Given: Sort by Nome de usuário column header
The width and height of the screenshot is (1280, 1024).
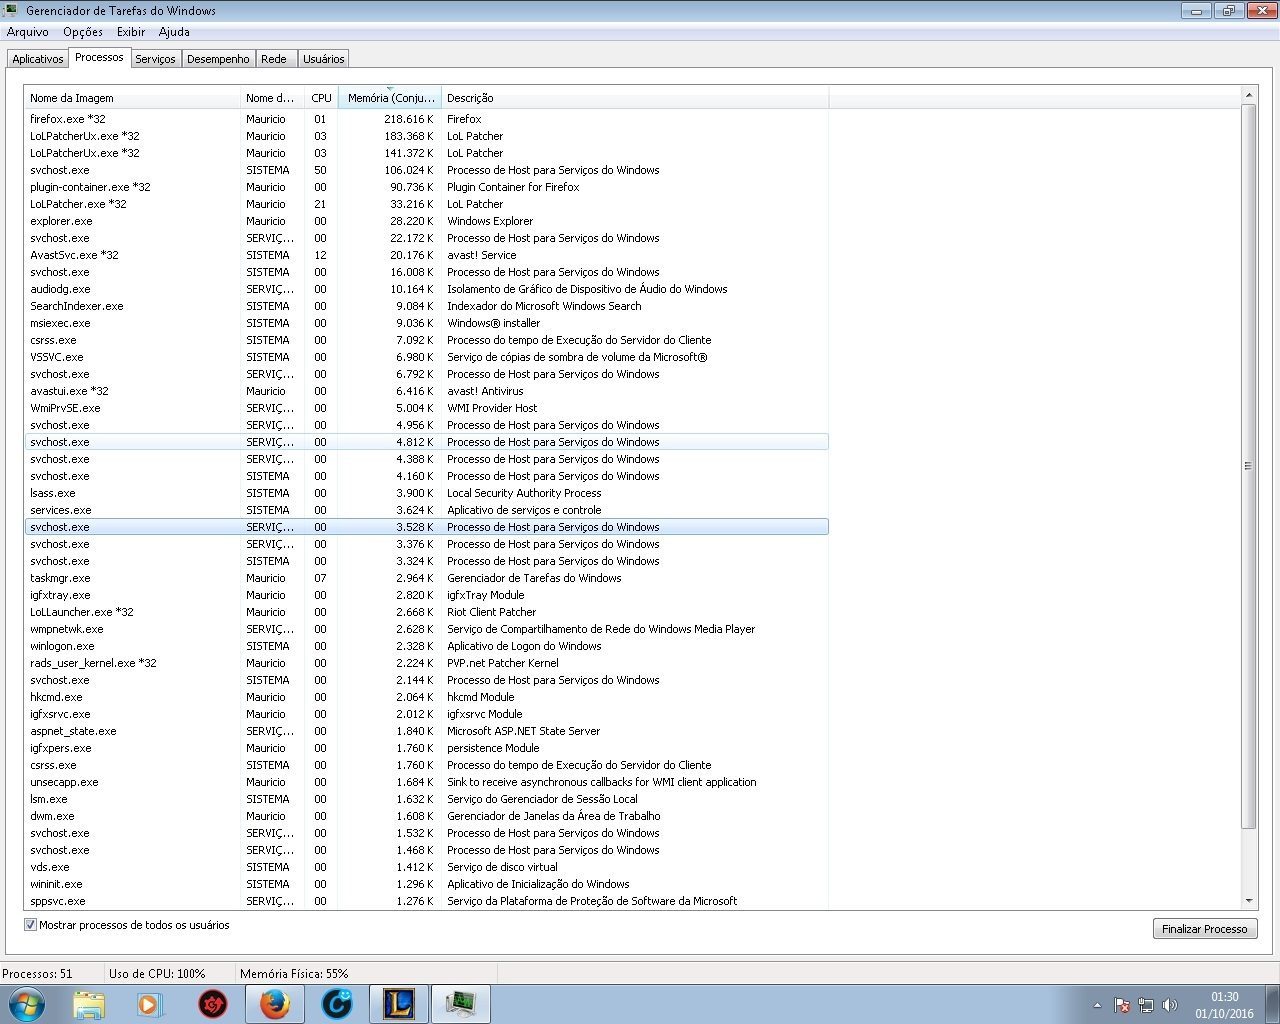Looking at the screenshot, I should pyautogui.click(x=272, y=98).
